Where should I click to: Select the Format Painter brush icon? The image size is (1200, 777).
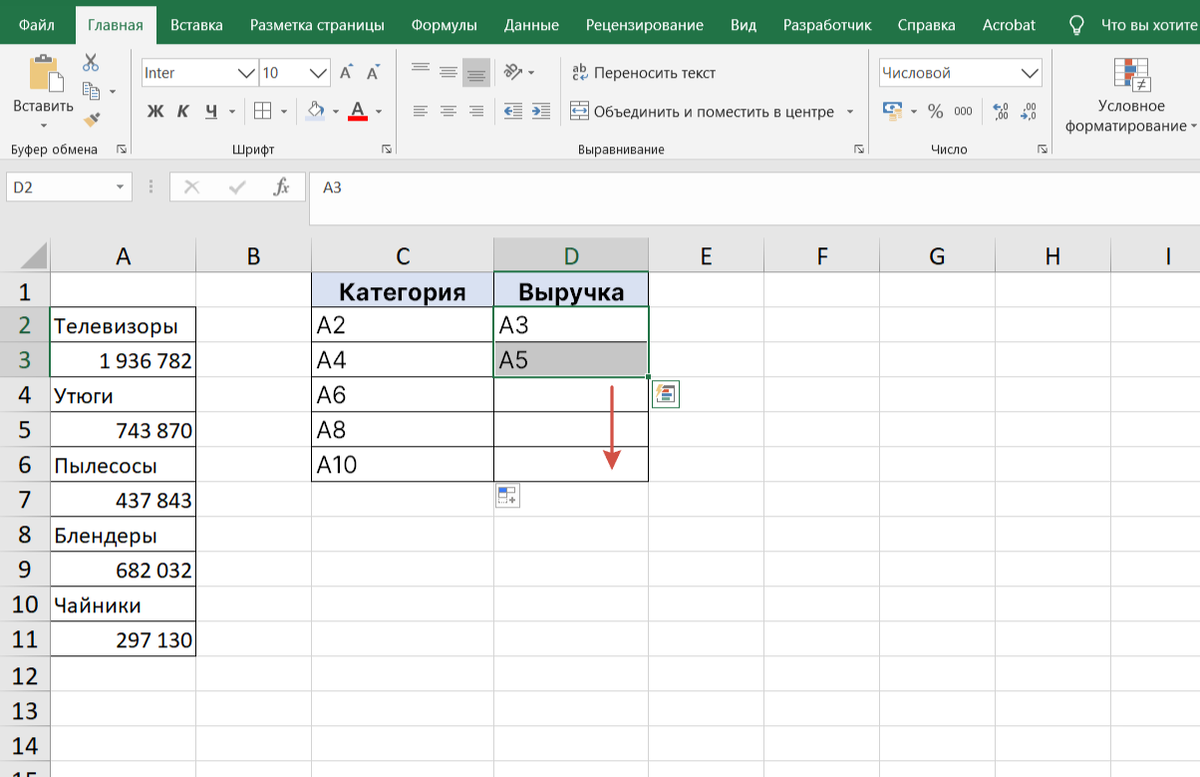(91, 119)
